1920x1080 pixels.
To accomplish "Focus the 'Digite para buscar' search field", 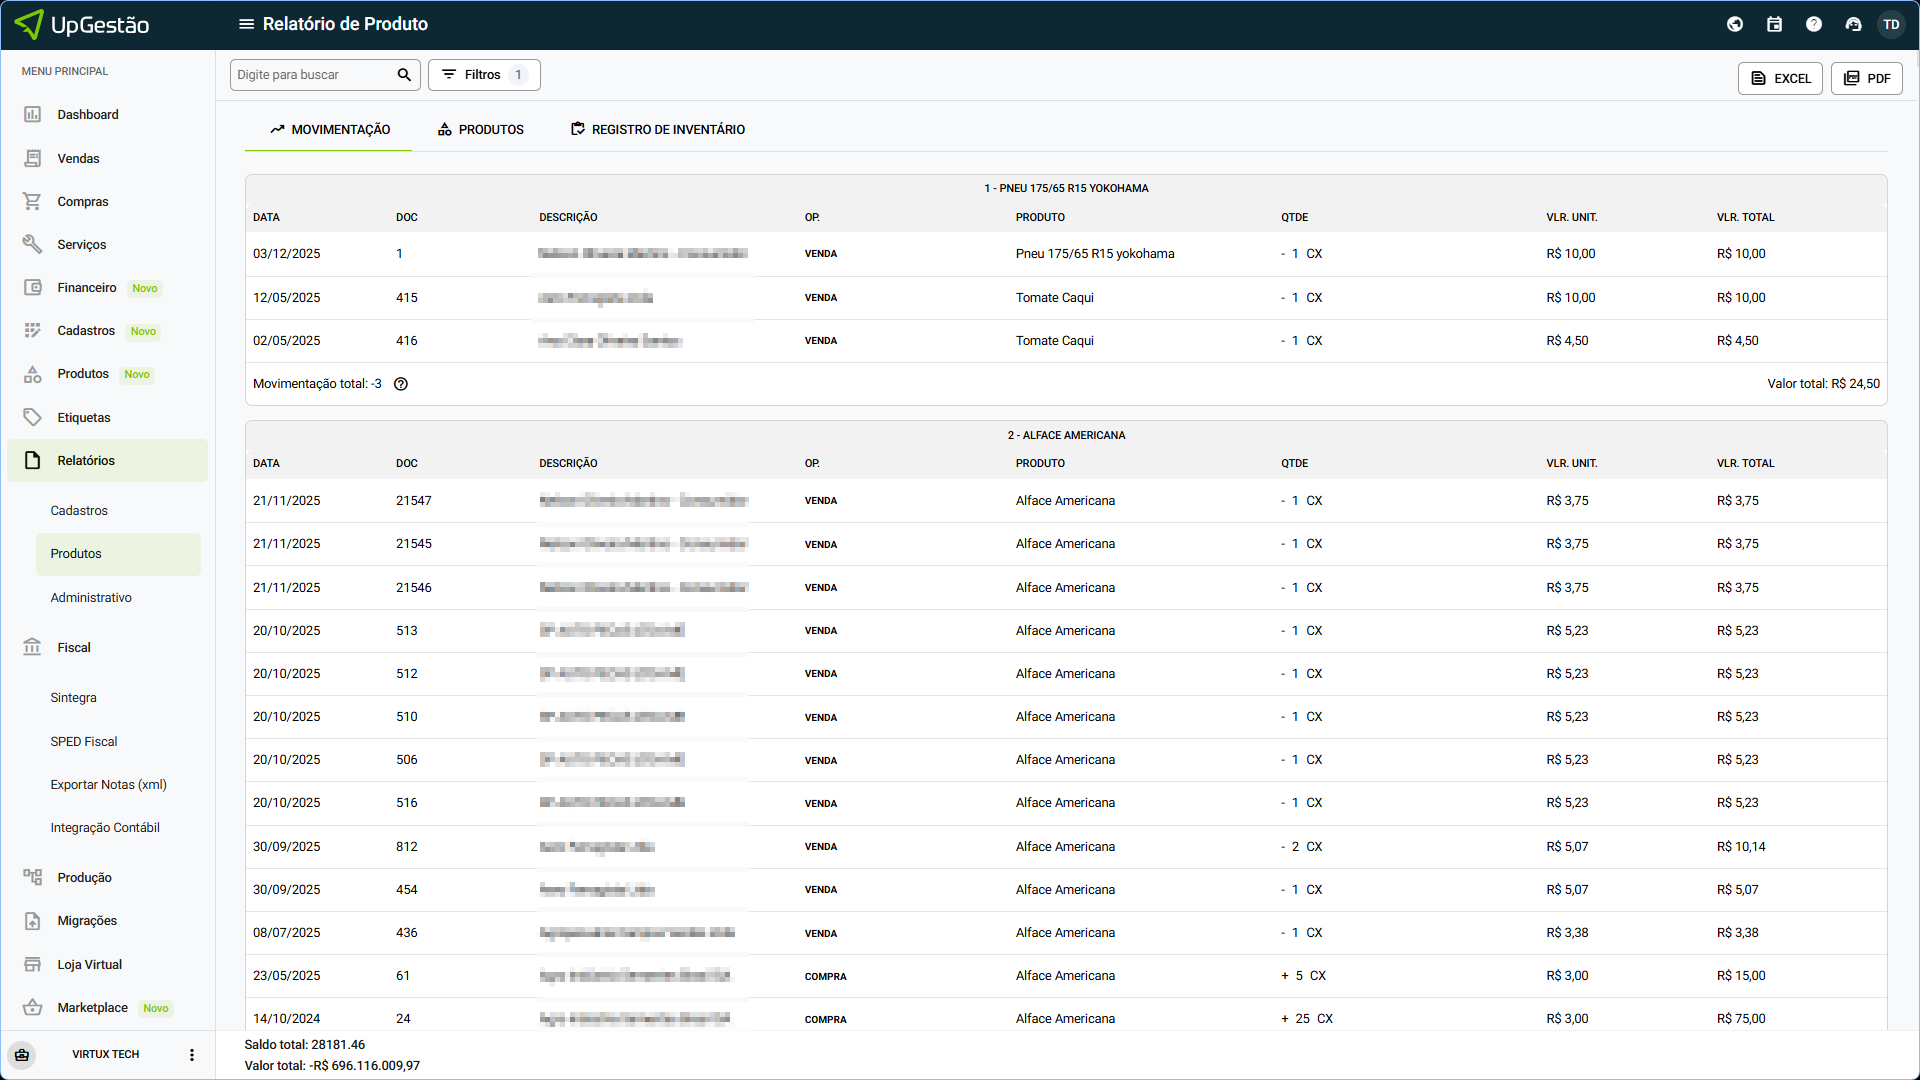I will 312,75.
